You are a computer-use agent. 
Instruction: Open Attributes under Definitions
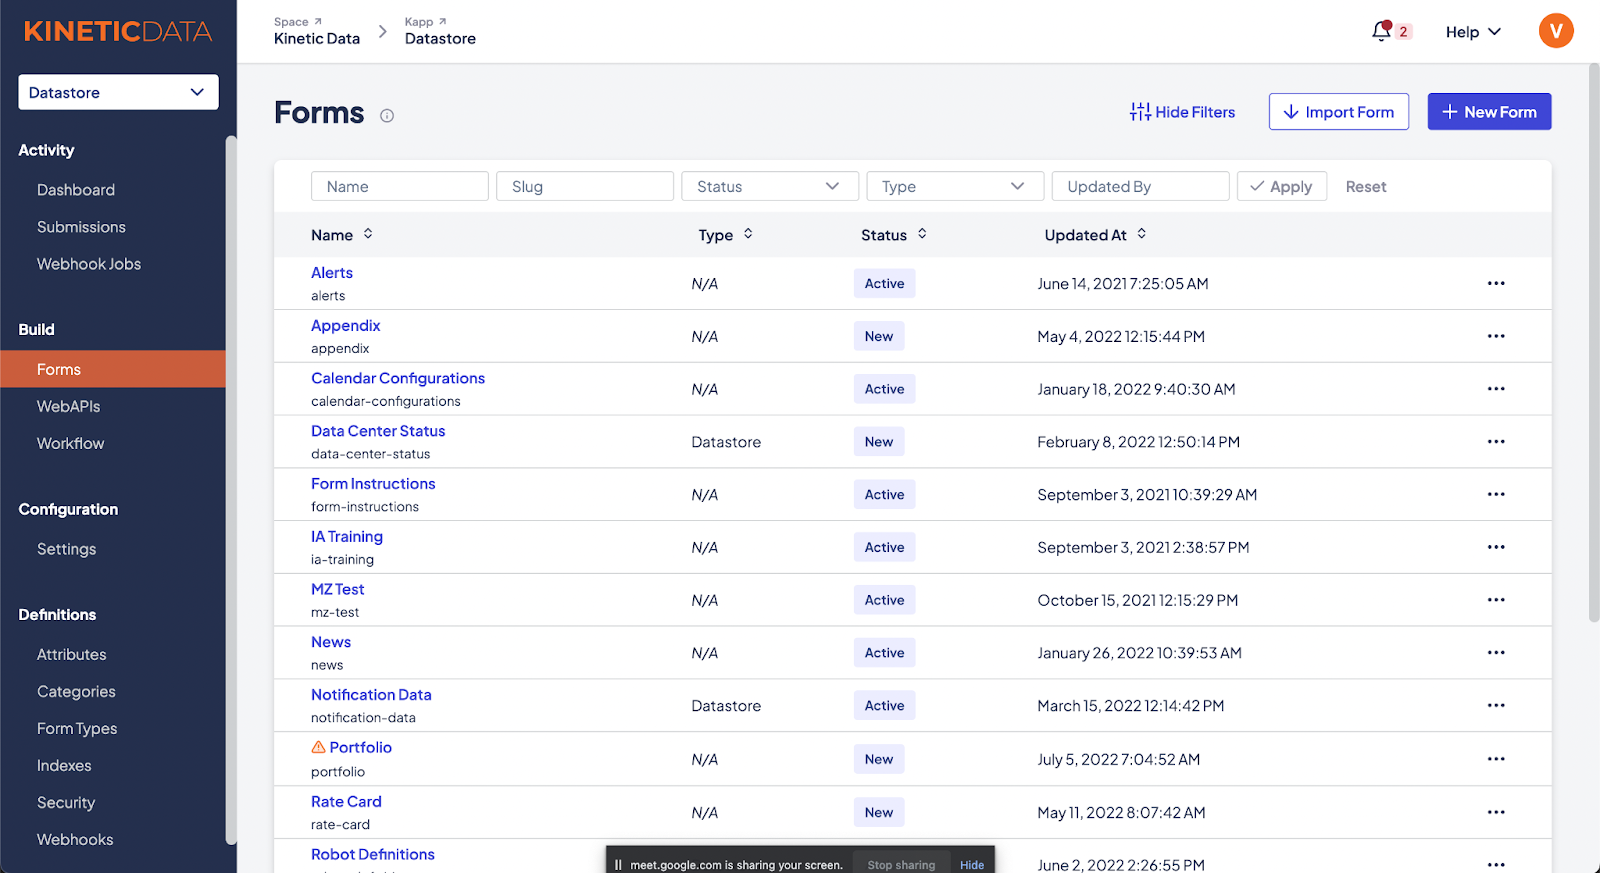72,654
